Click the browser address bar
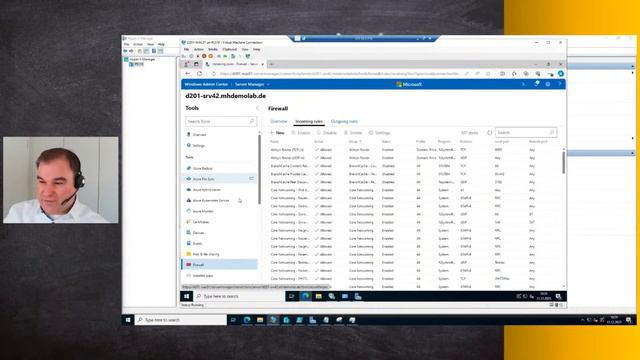Viewport: 640px width, 360px height. click(340, 74)
